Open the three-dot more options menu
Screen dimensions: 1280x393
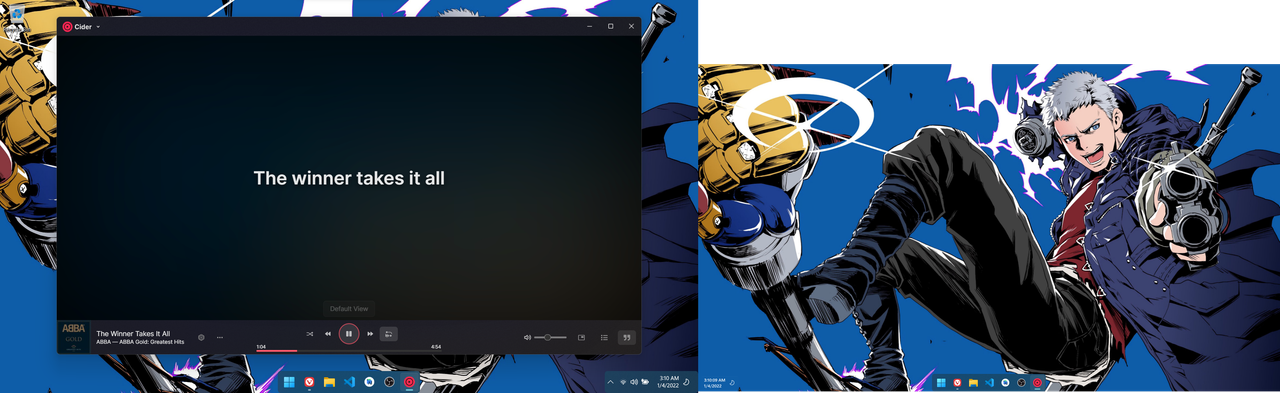(x=220, y=337)
